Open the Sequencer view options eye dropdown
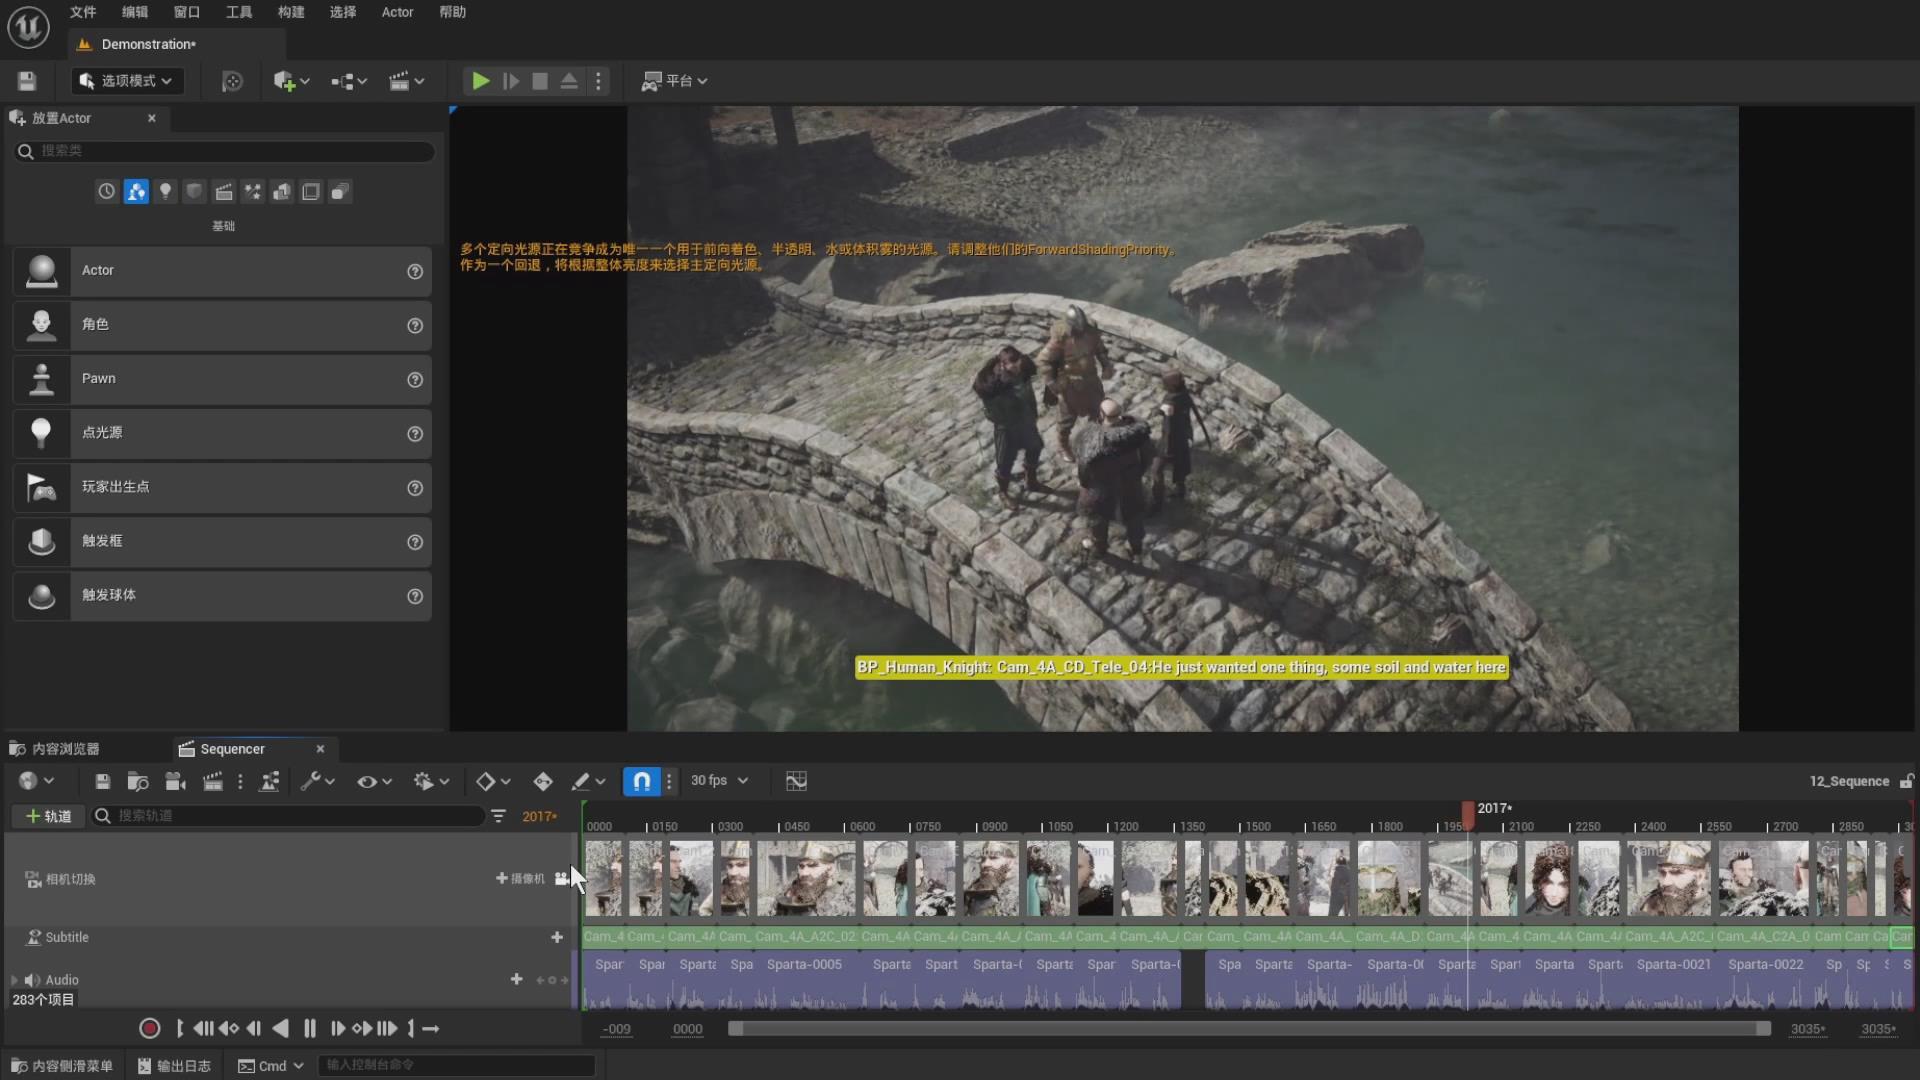Image resolution: width=1920 pixels, height=1080 pixels. pos(374,781)
